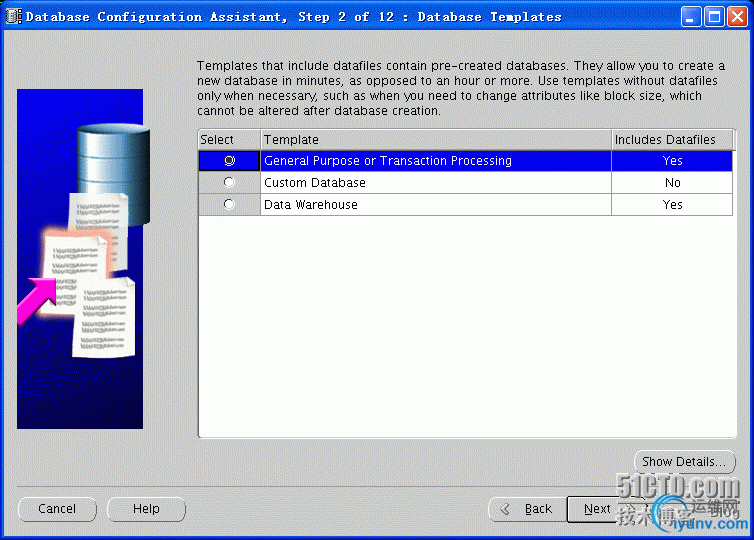
Task: Minimize the Database Configuration Assistant window
Action: click(x=691, y=17)
